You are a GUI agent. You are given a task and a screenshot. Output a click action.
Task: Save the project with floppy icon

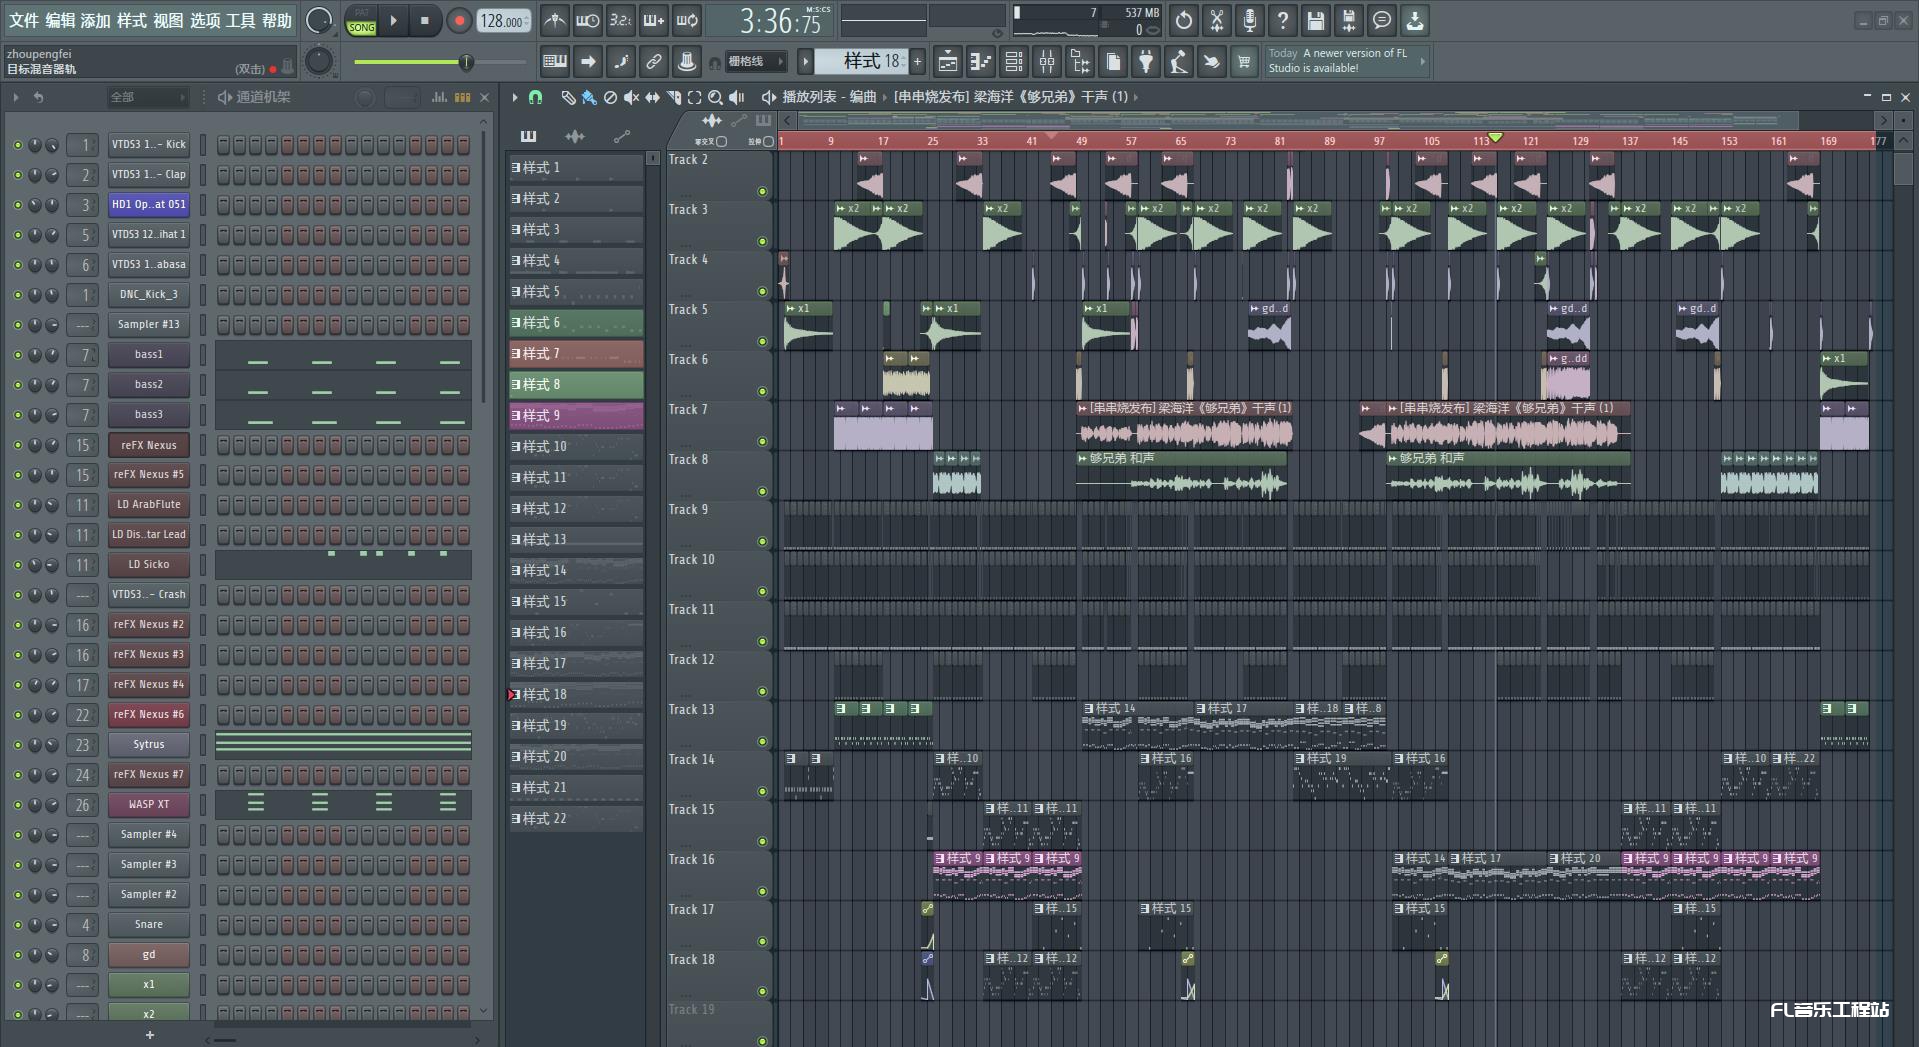(x=1316, y=20)
